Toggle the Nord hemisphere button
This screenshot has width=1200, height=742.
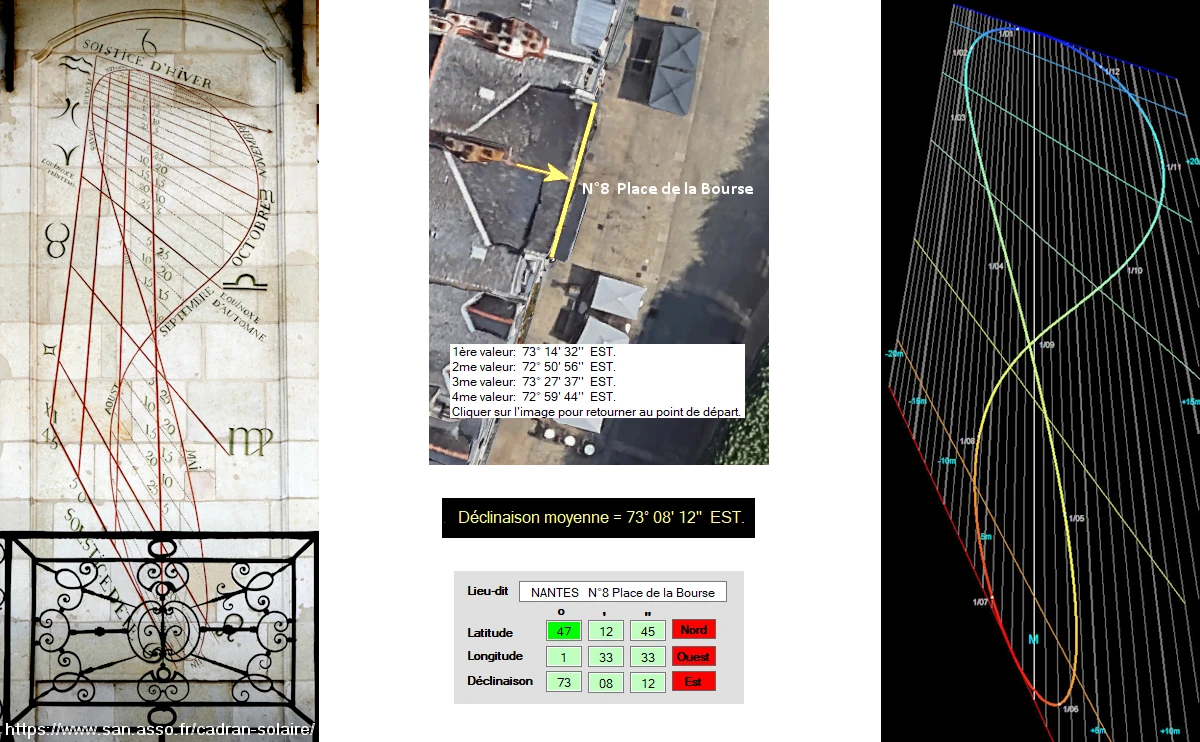(693, 630)
